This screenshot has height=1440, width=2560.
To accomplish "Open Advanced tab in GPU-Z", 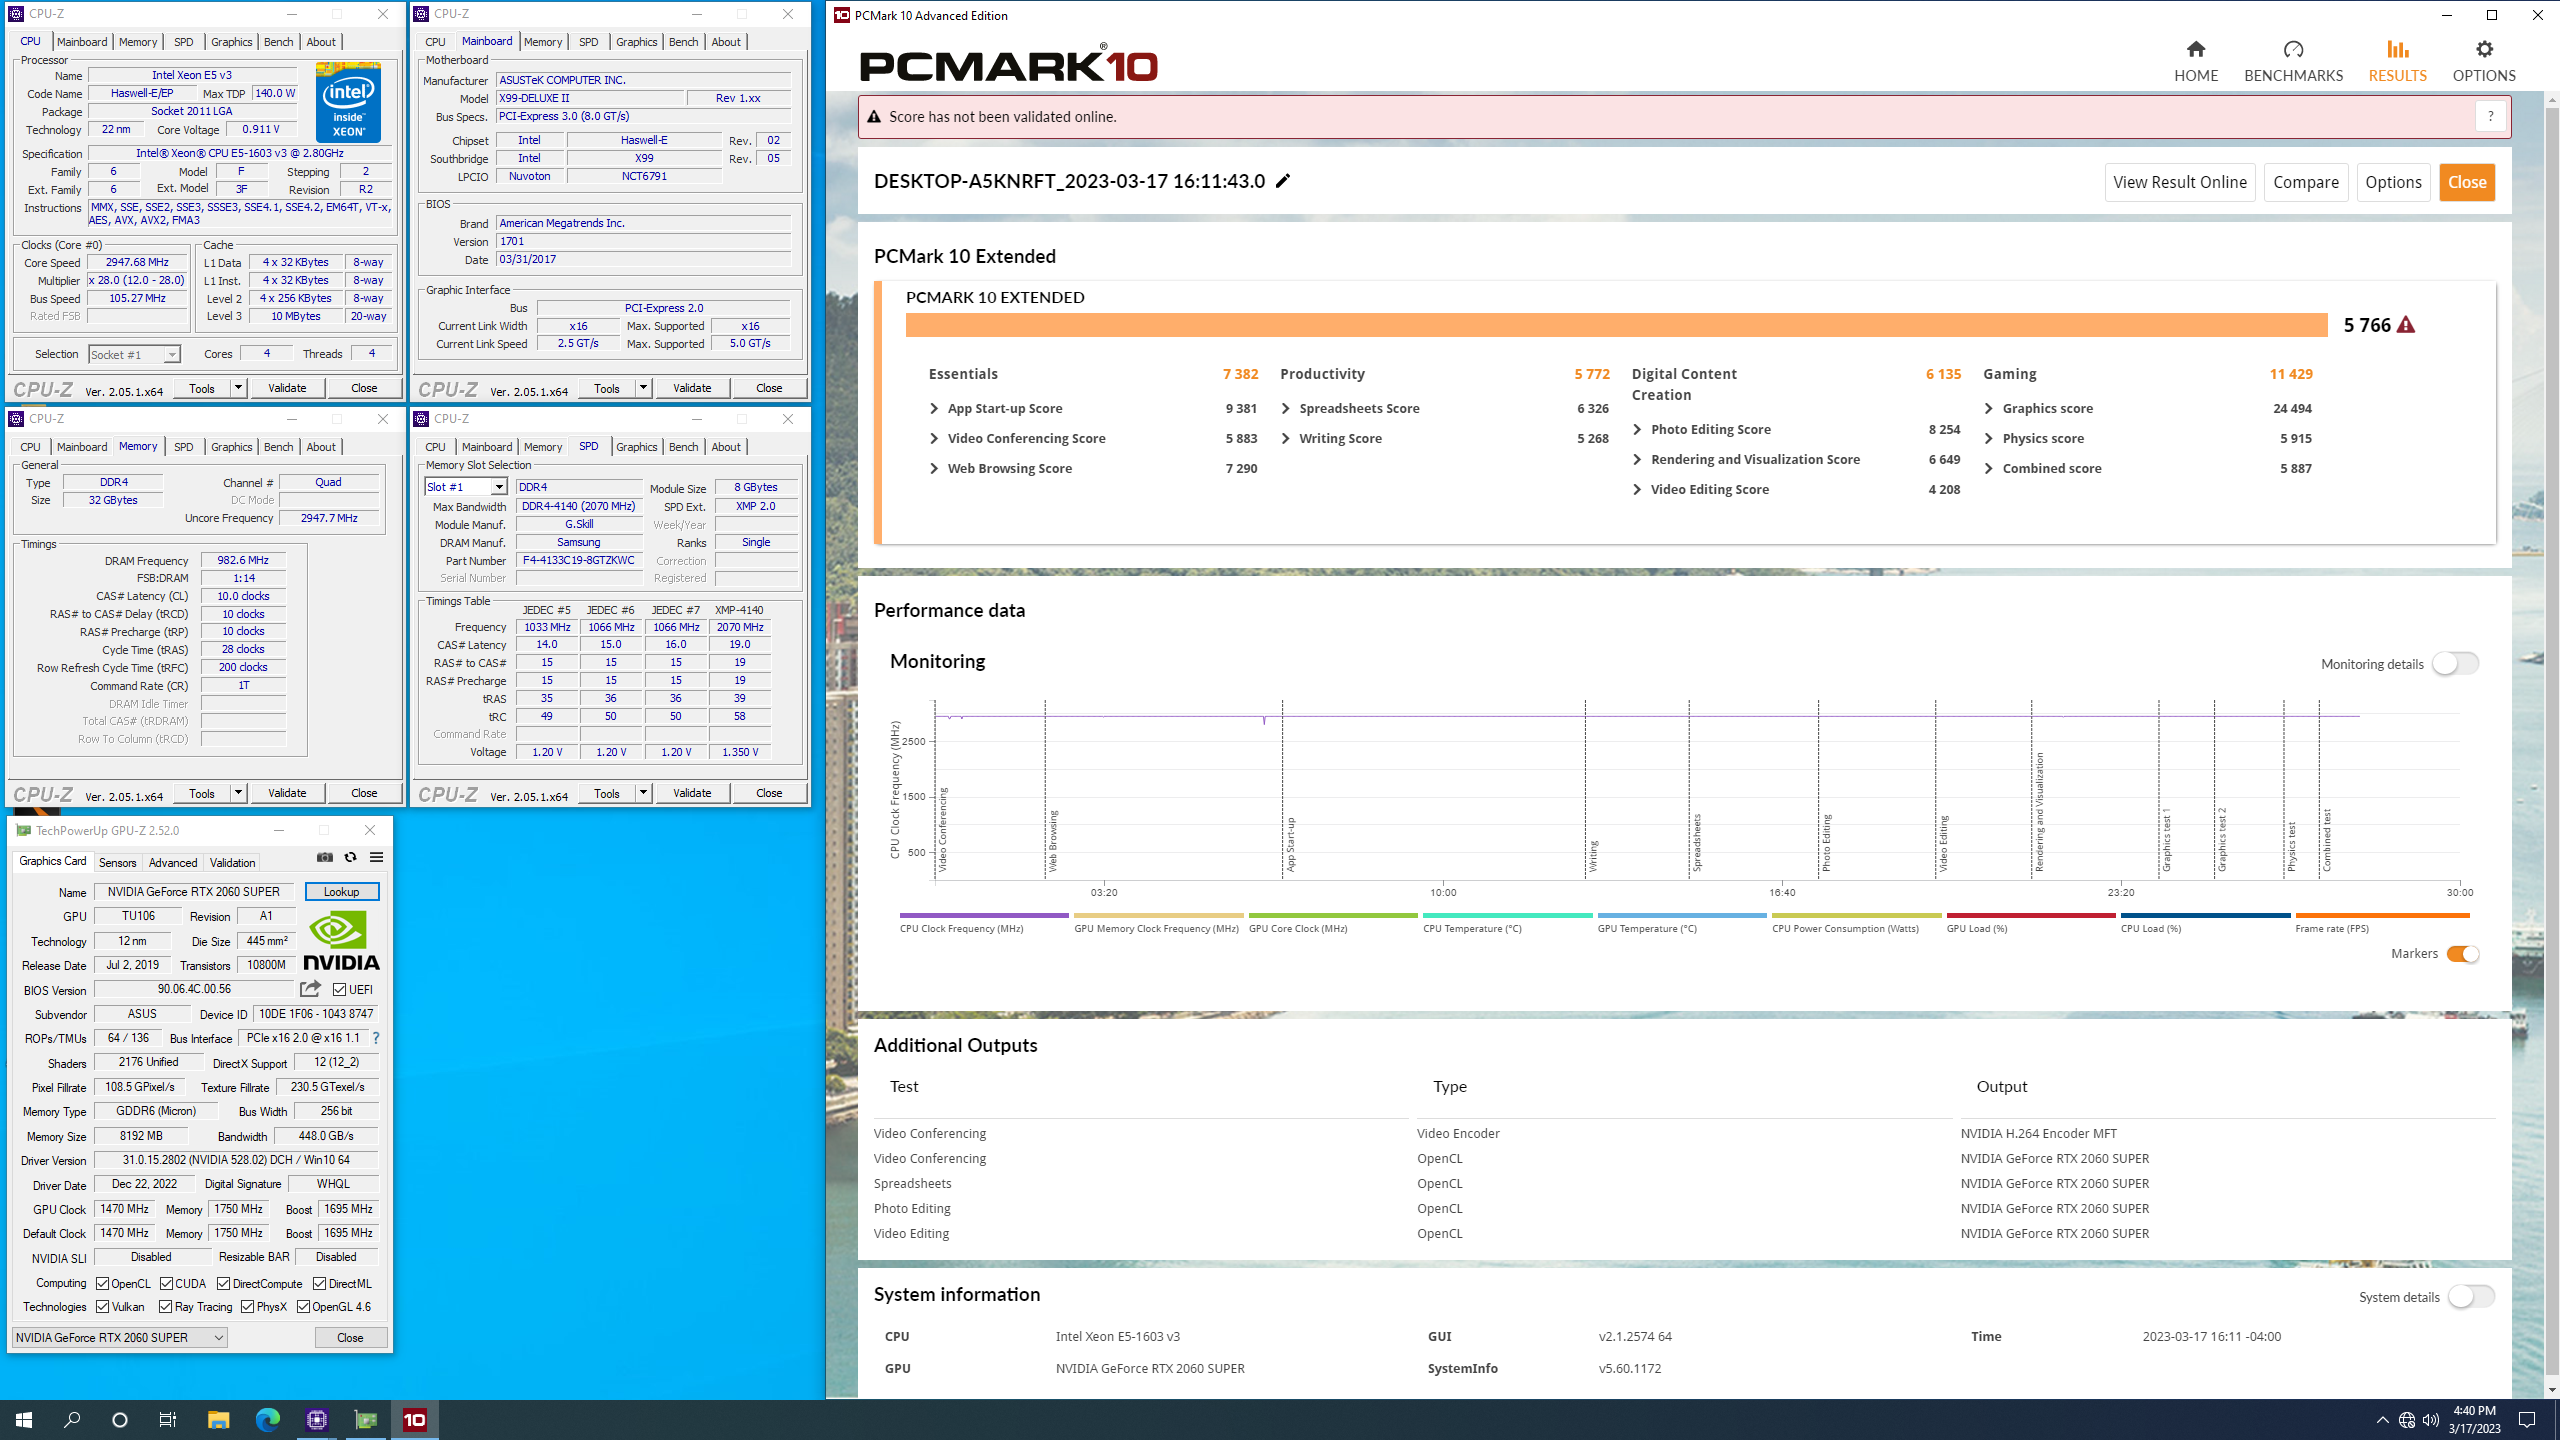I will tap(172, 862).
